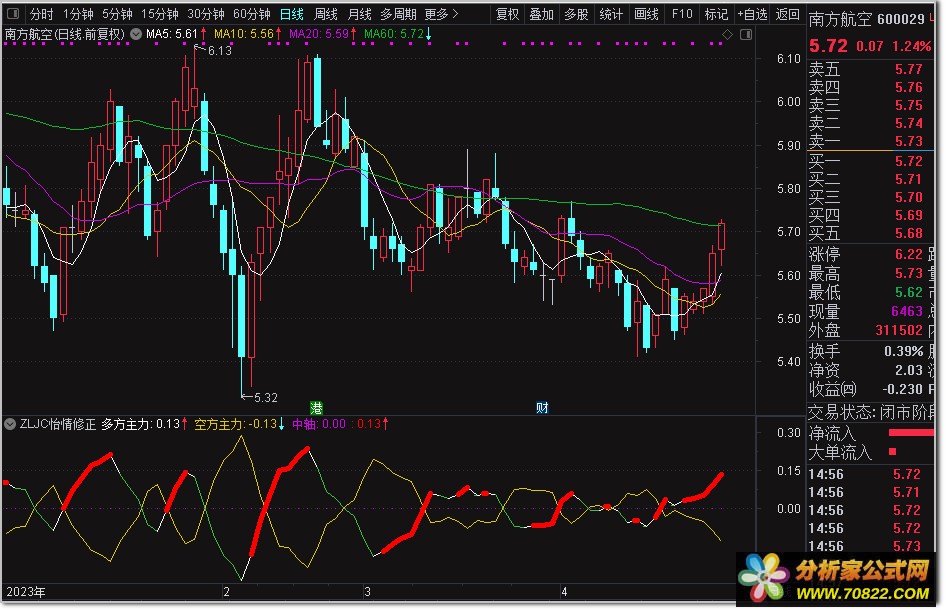Click the 多方主力: 0.13 value
This screenshot has width=946, height=610.
point(144,424)
